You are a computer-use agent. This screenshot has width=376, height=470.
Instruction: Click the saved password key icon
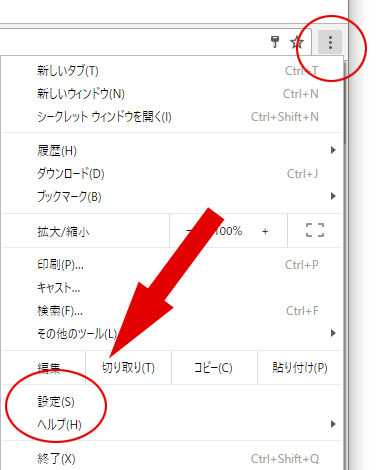tap(275, 42)
